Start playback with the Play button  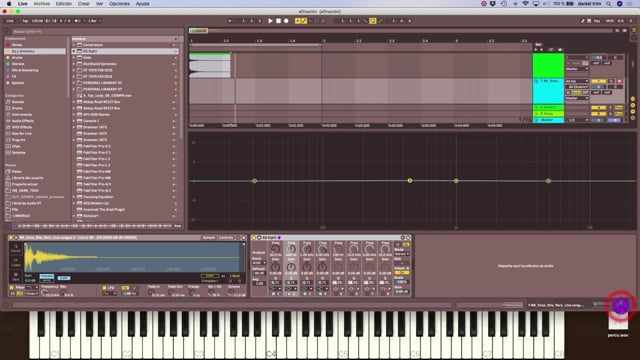270,21
